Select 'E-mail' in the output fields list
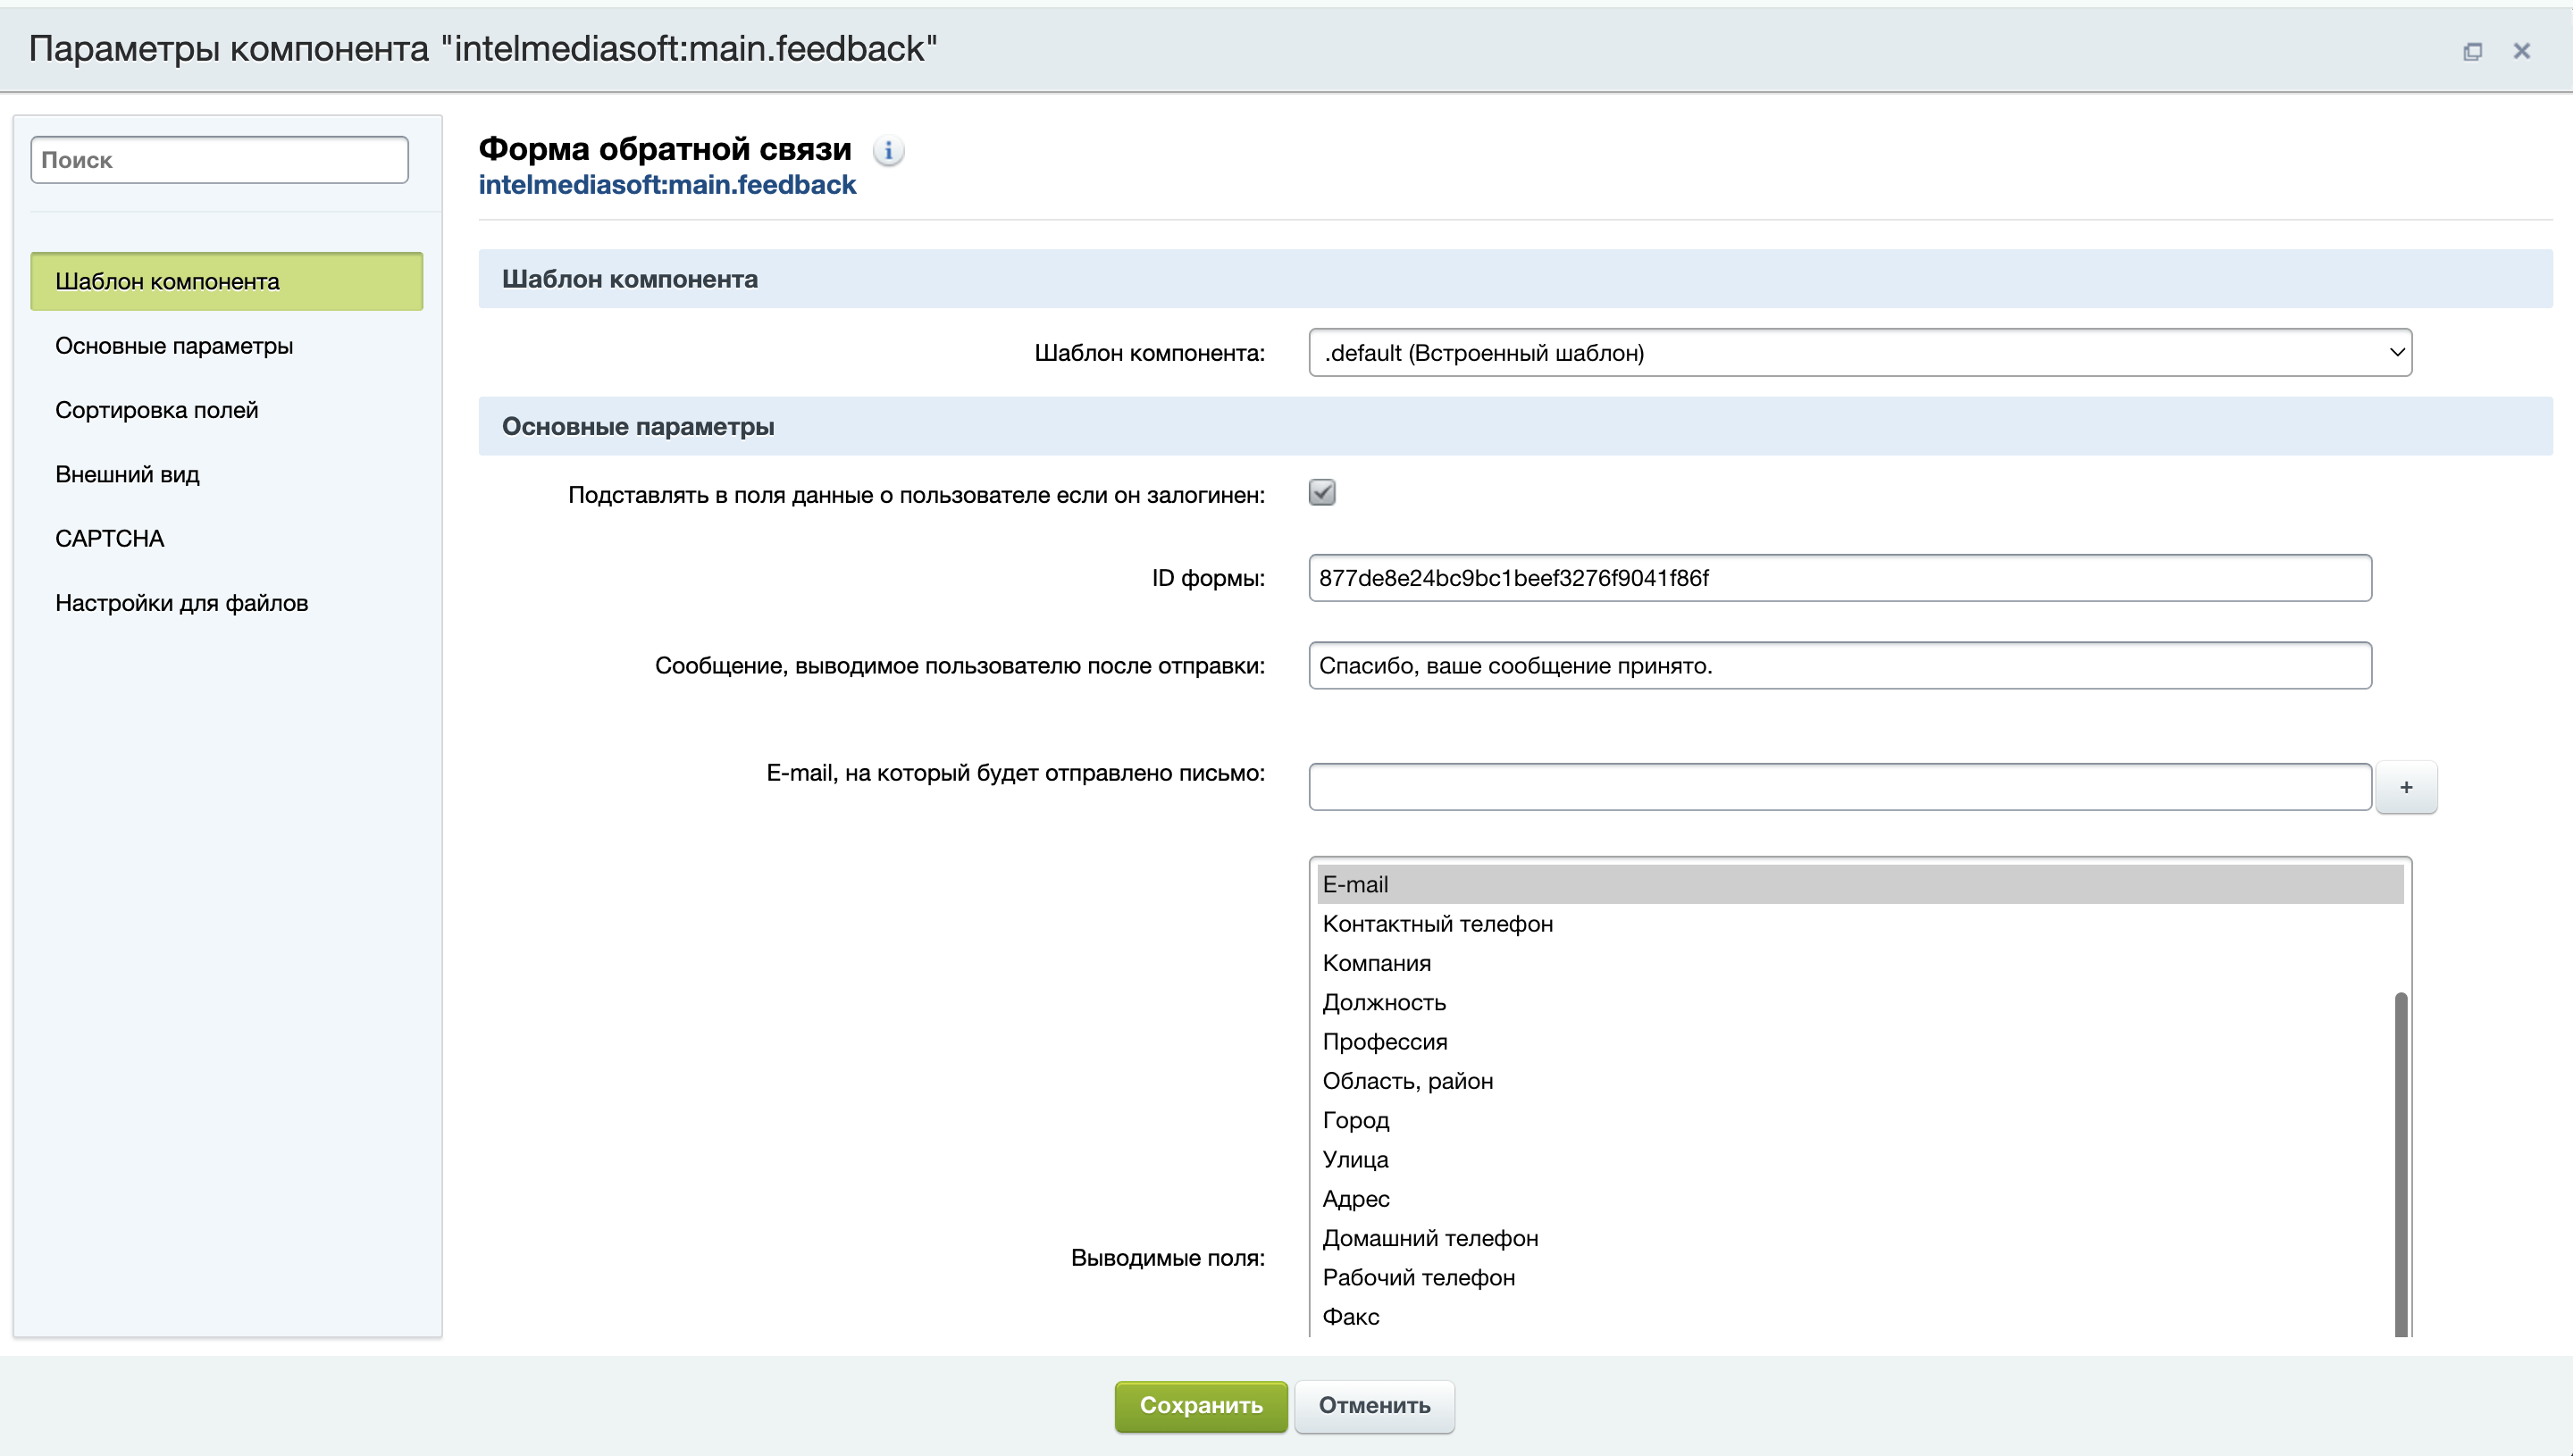This screenshot has width=2573, height=1456. 1860,884
